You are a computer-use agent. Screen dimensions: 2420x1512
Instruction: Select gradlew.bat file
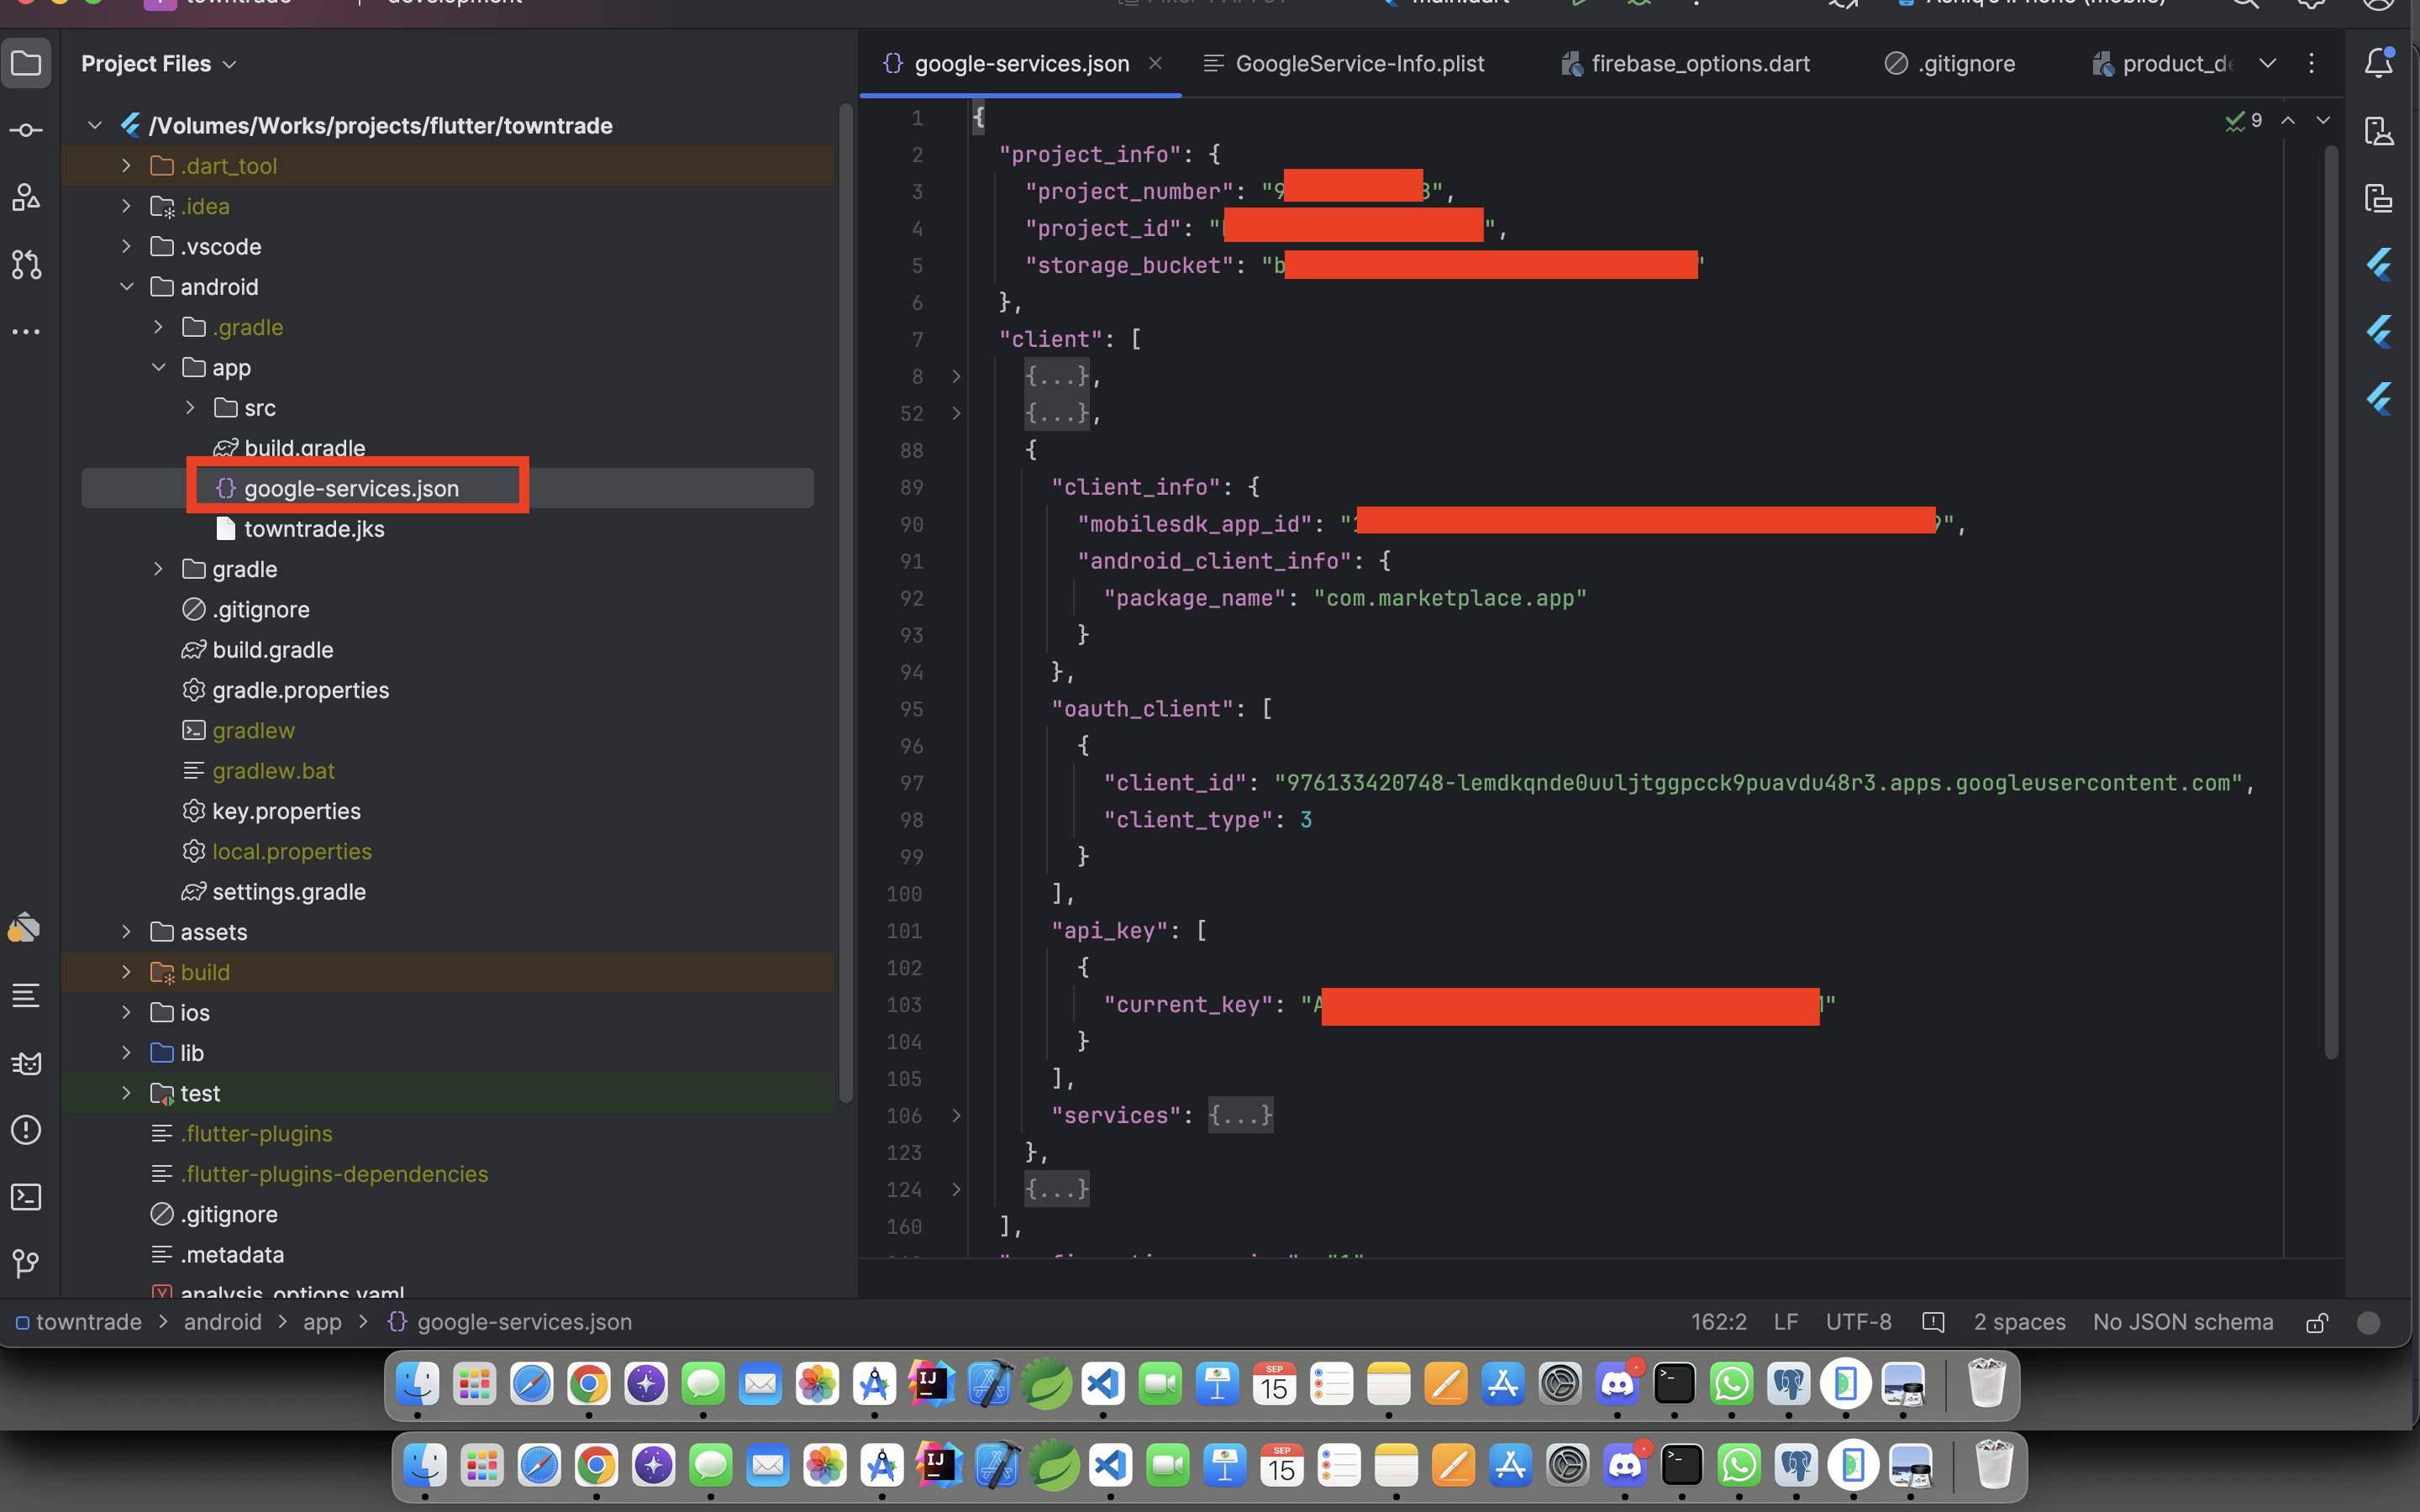point(273,771)
